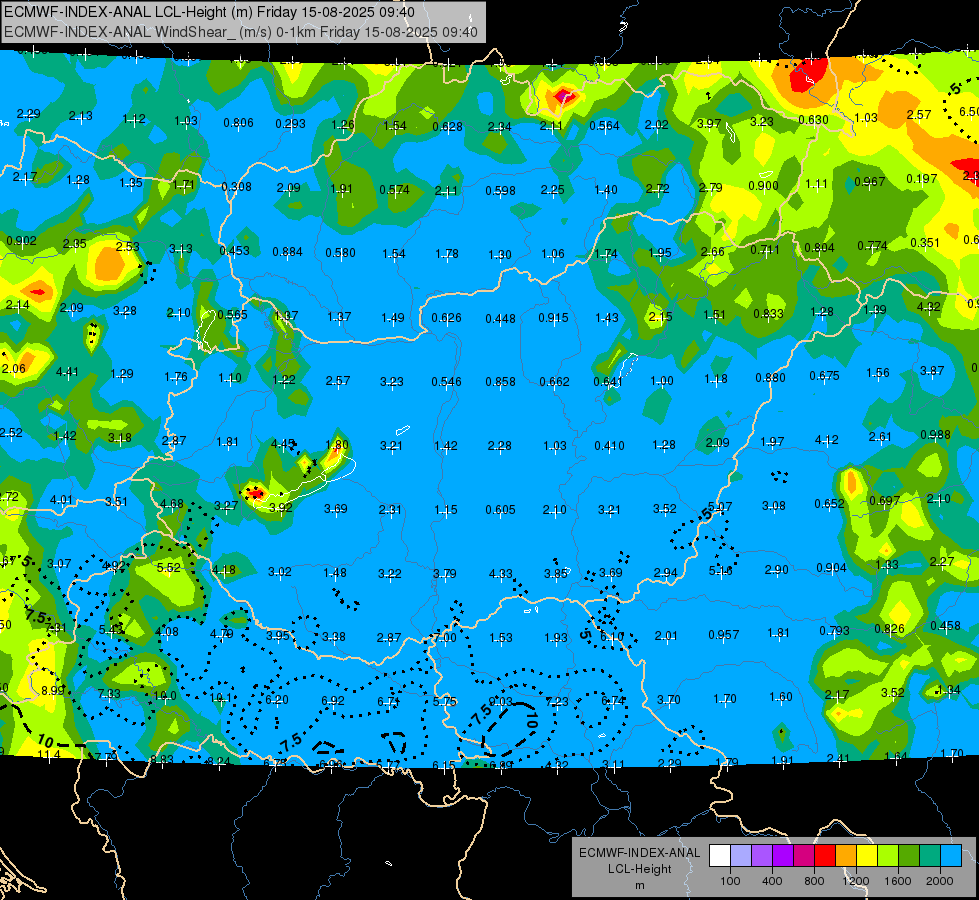Screen dimensions: 979x900
Task: Click the lime-green legend color swatch
Action: 887,856
